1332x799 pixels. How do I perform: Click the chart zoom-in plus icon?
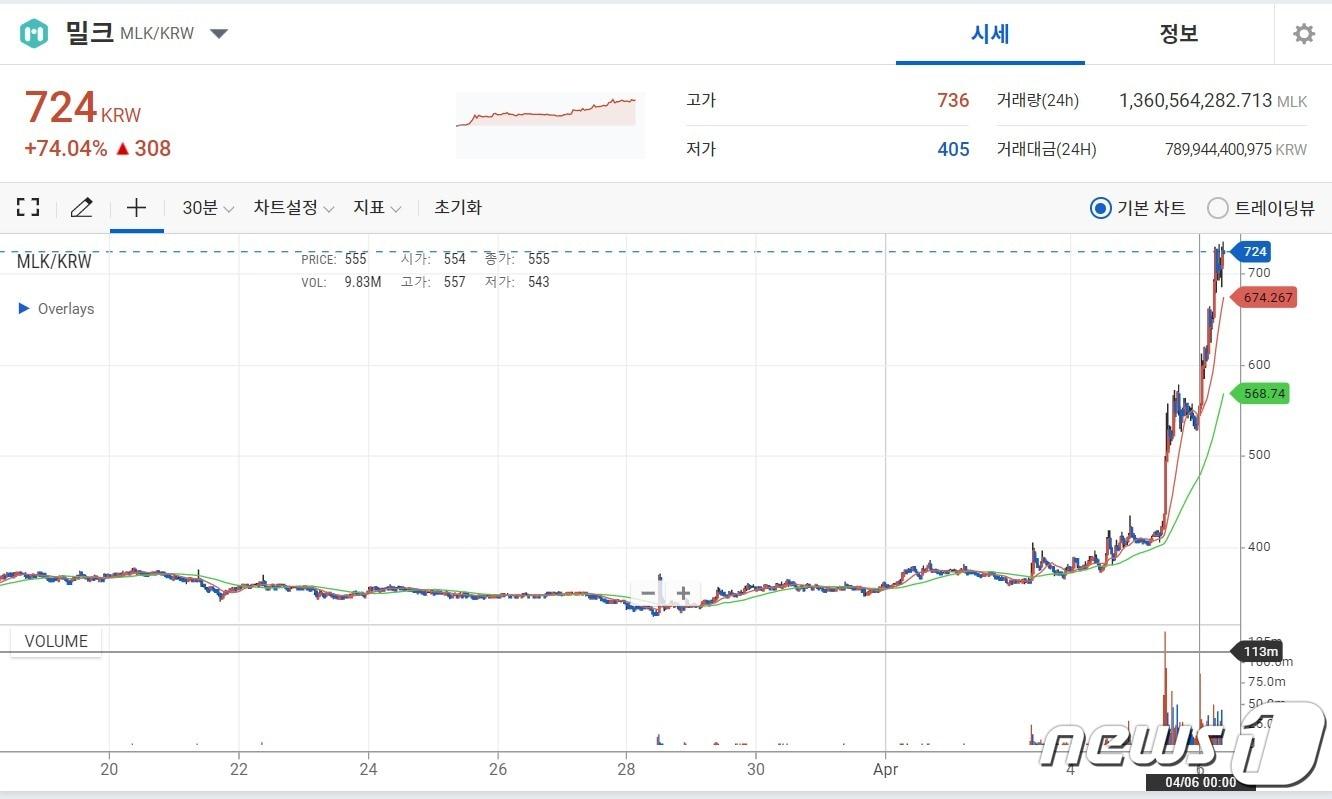[x=682, y=593]
